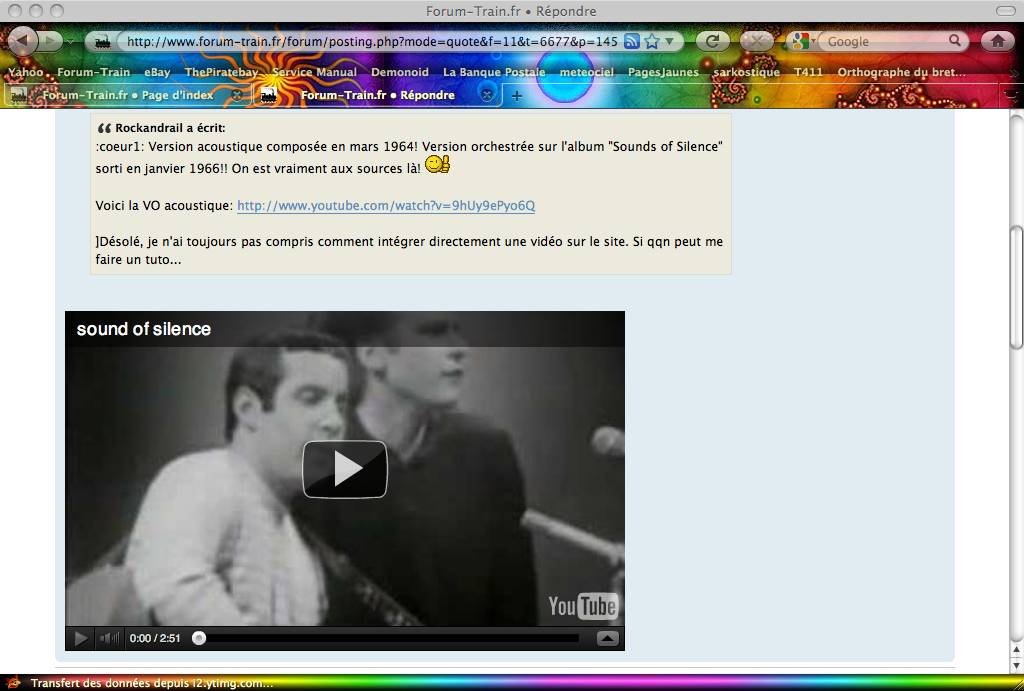1024x691 pixels.
Task: Click the RSS feed icon in the address bar
Action: click(x=632, y=41)
